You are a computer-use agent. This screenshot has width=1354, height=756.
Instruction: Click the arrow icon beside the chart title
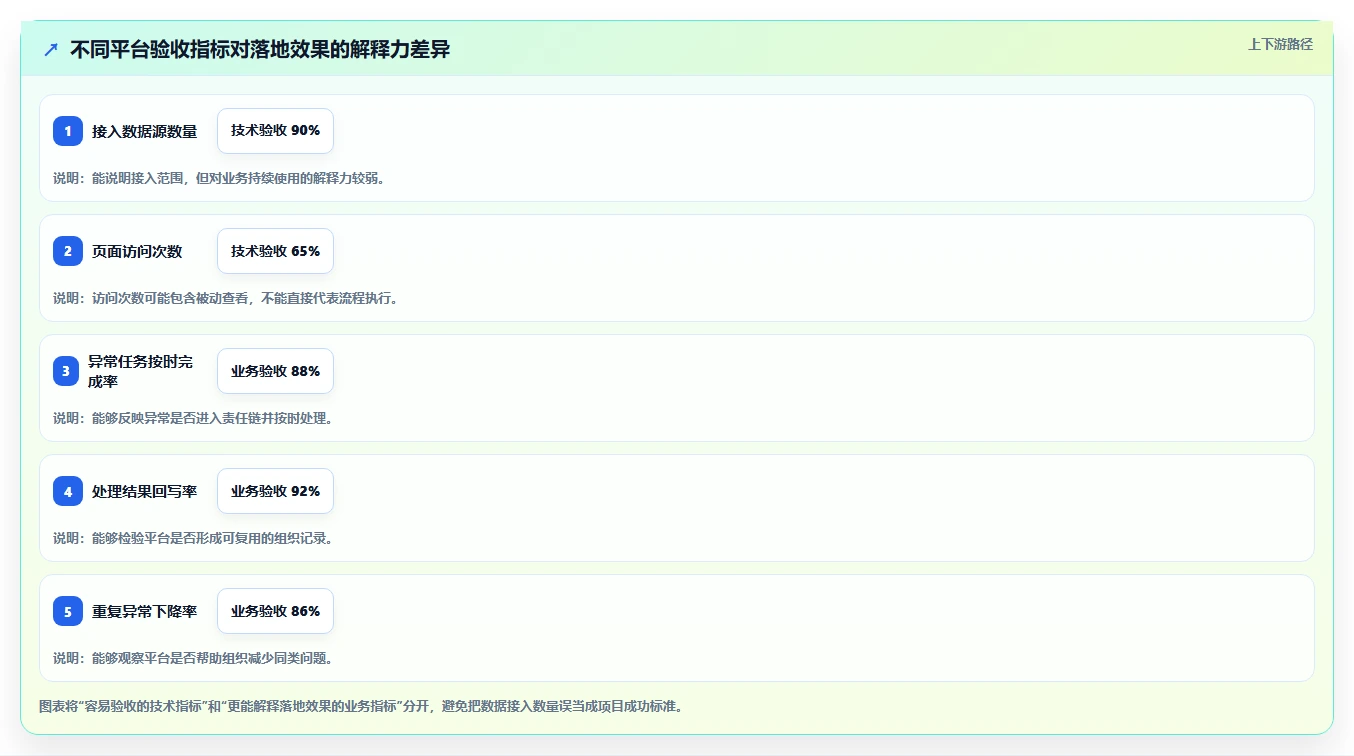(x=51, y=50)
